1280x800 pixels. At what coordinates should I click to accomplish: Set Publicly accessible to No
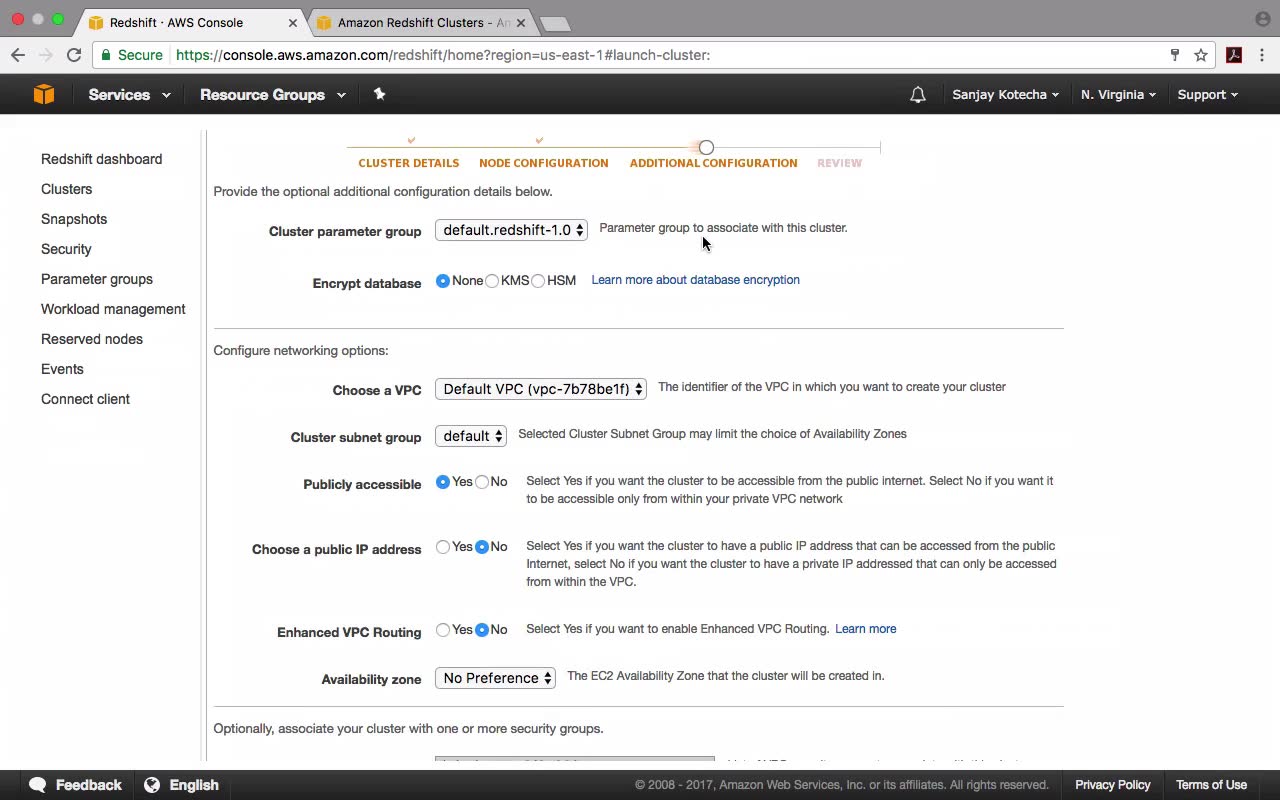tap(482, 482)
